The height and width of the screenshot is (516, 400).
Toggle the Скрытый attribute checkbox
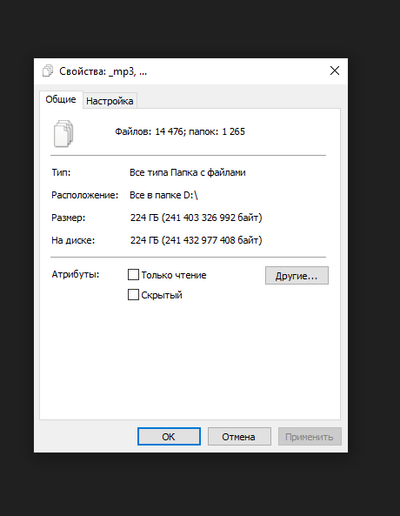[x=133, y=295]
